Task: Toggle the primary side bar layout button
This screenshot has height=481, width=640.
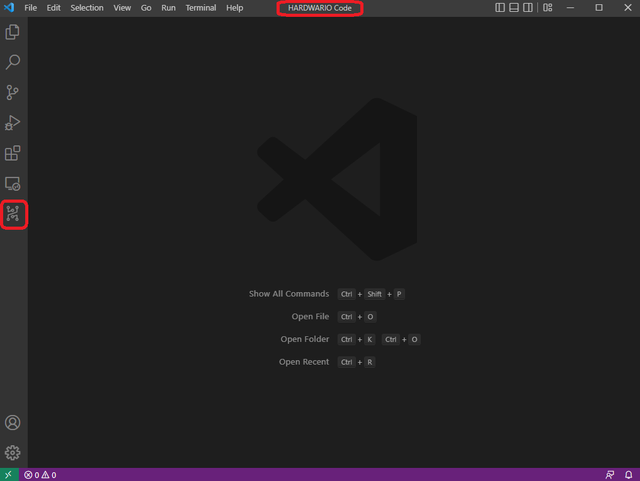Action: point(500,8)
